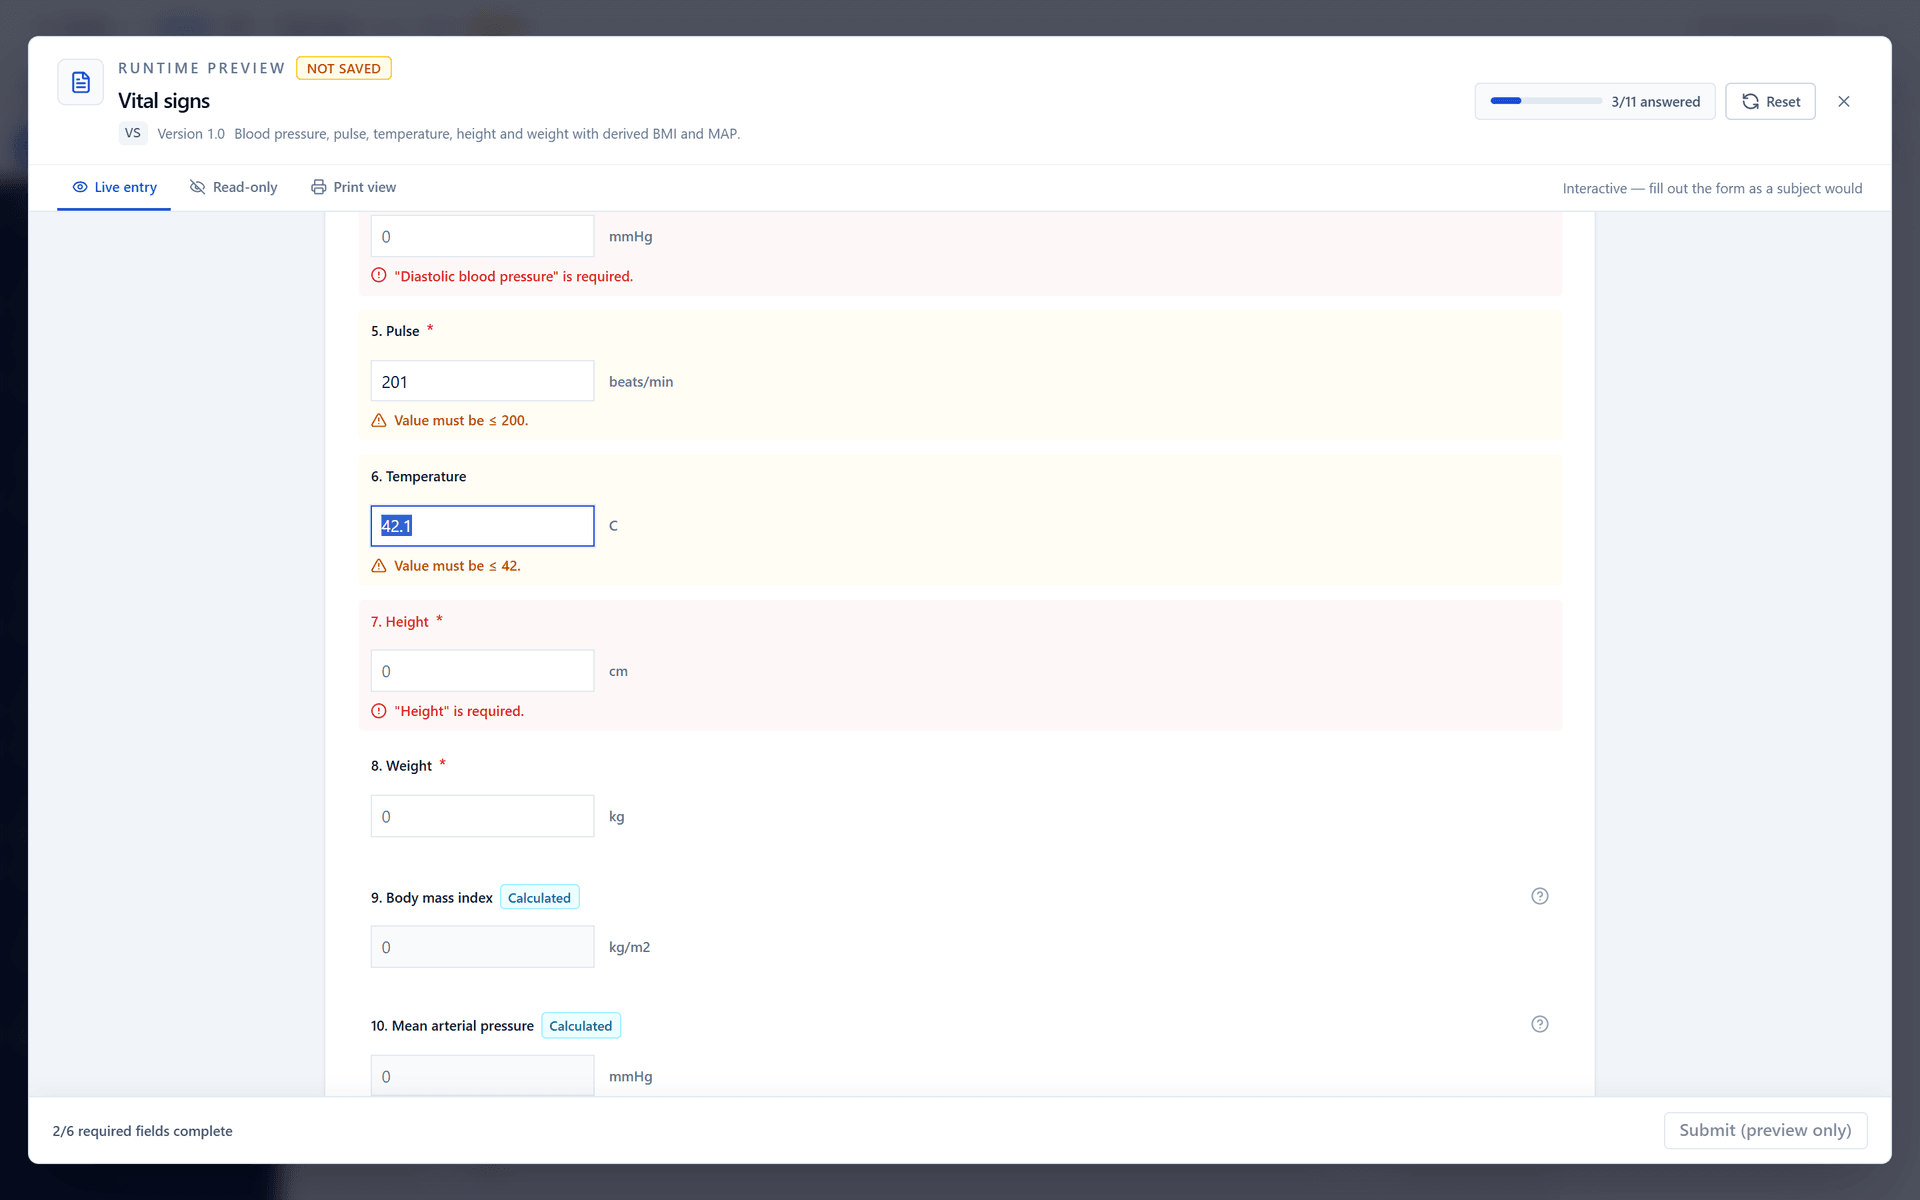Click the Vital signs document icon
1920x1200 pixels.
tap(81, 82)
